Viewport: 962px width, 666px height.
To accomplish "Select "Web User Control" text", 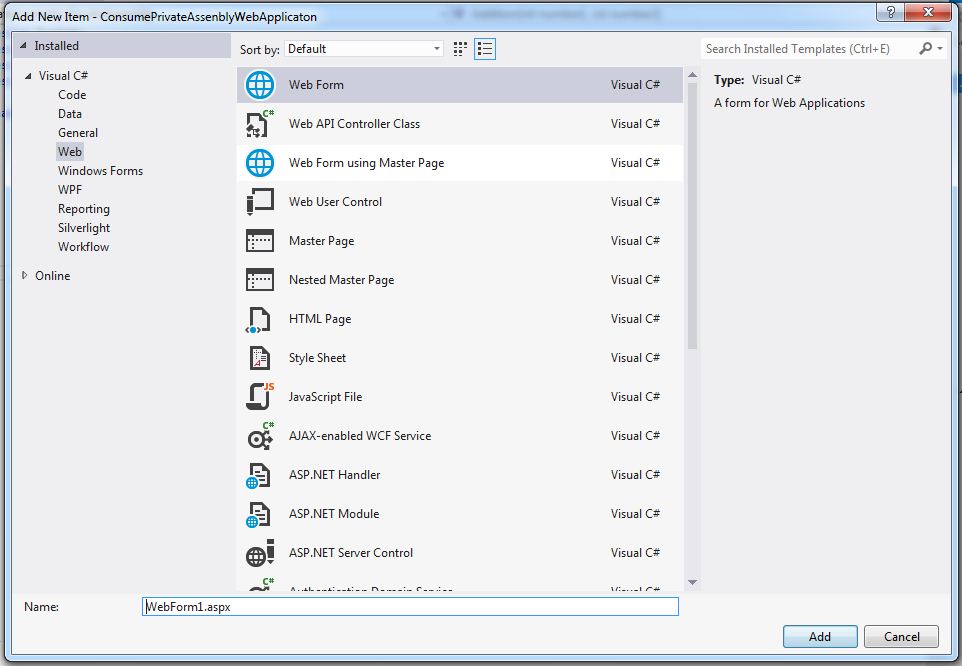I will (335, 202).
